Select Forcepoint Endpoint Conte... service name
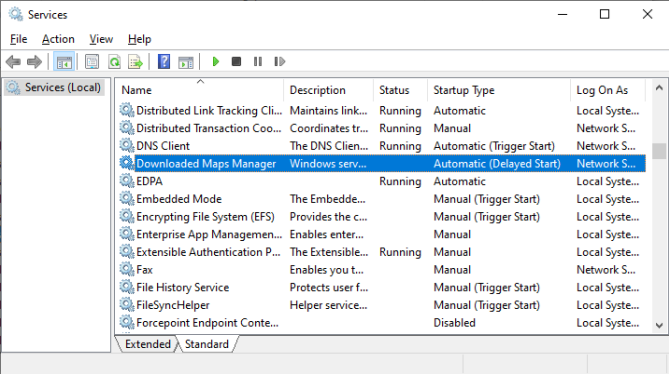This screenshot has height=374, width=669. click(207, 323)
